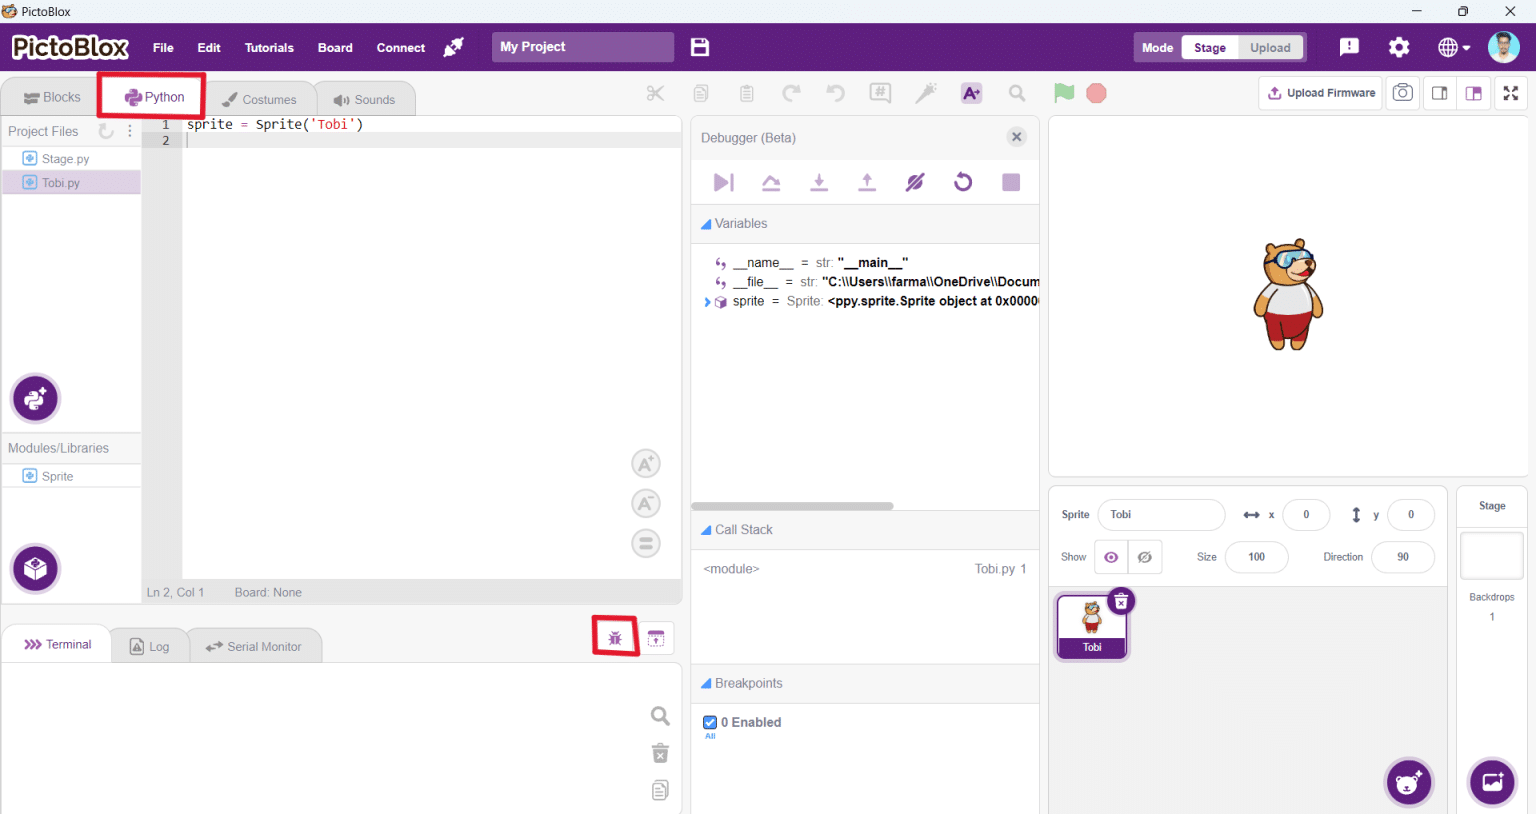Switch mode to Upload
This screenshot has height=814, width=1536.
pyautogui.click(x=1270, y=48)
